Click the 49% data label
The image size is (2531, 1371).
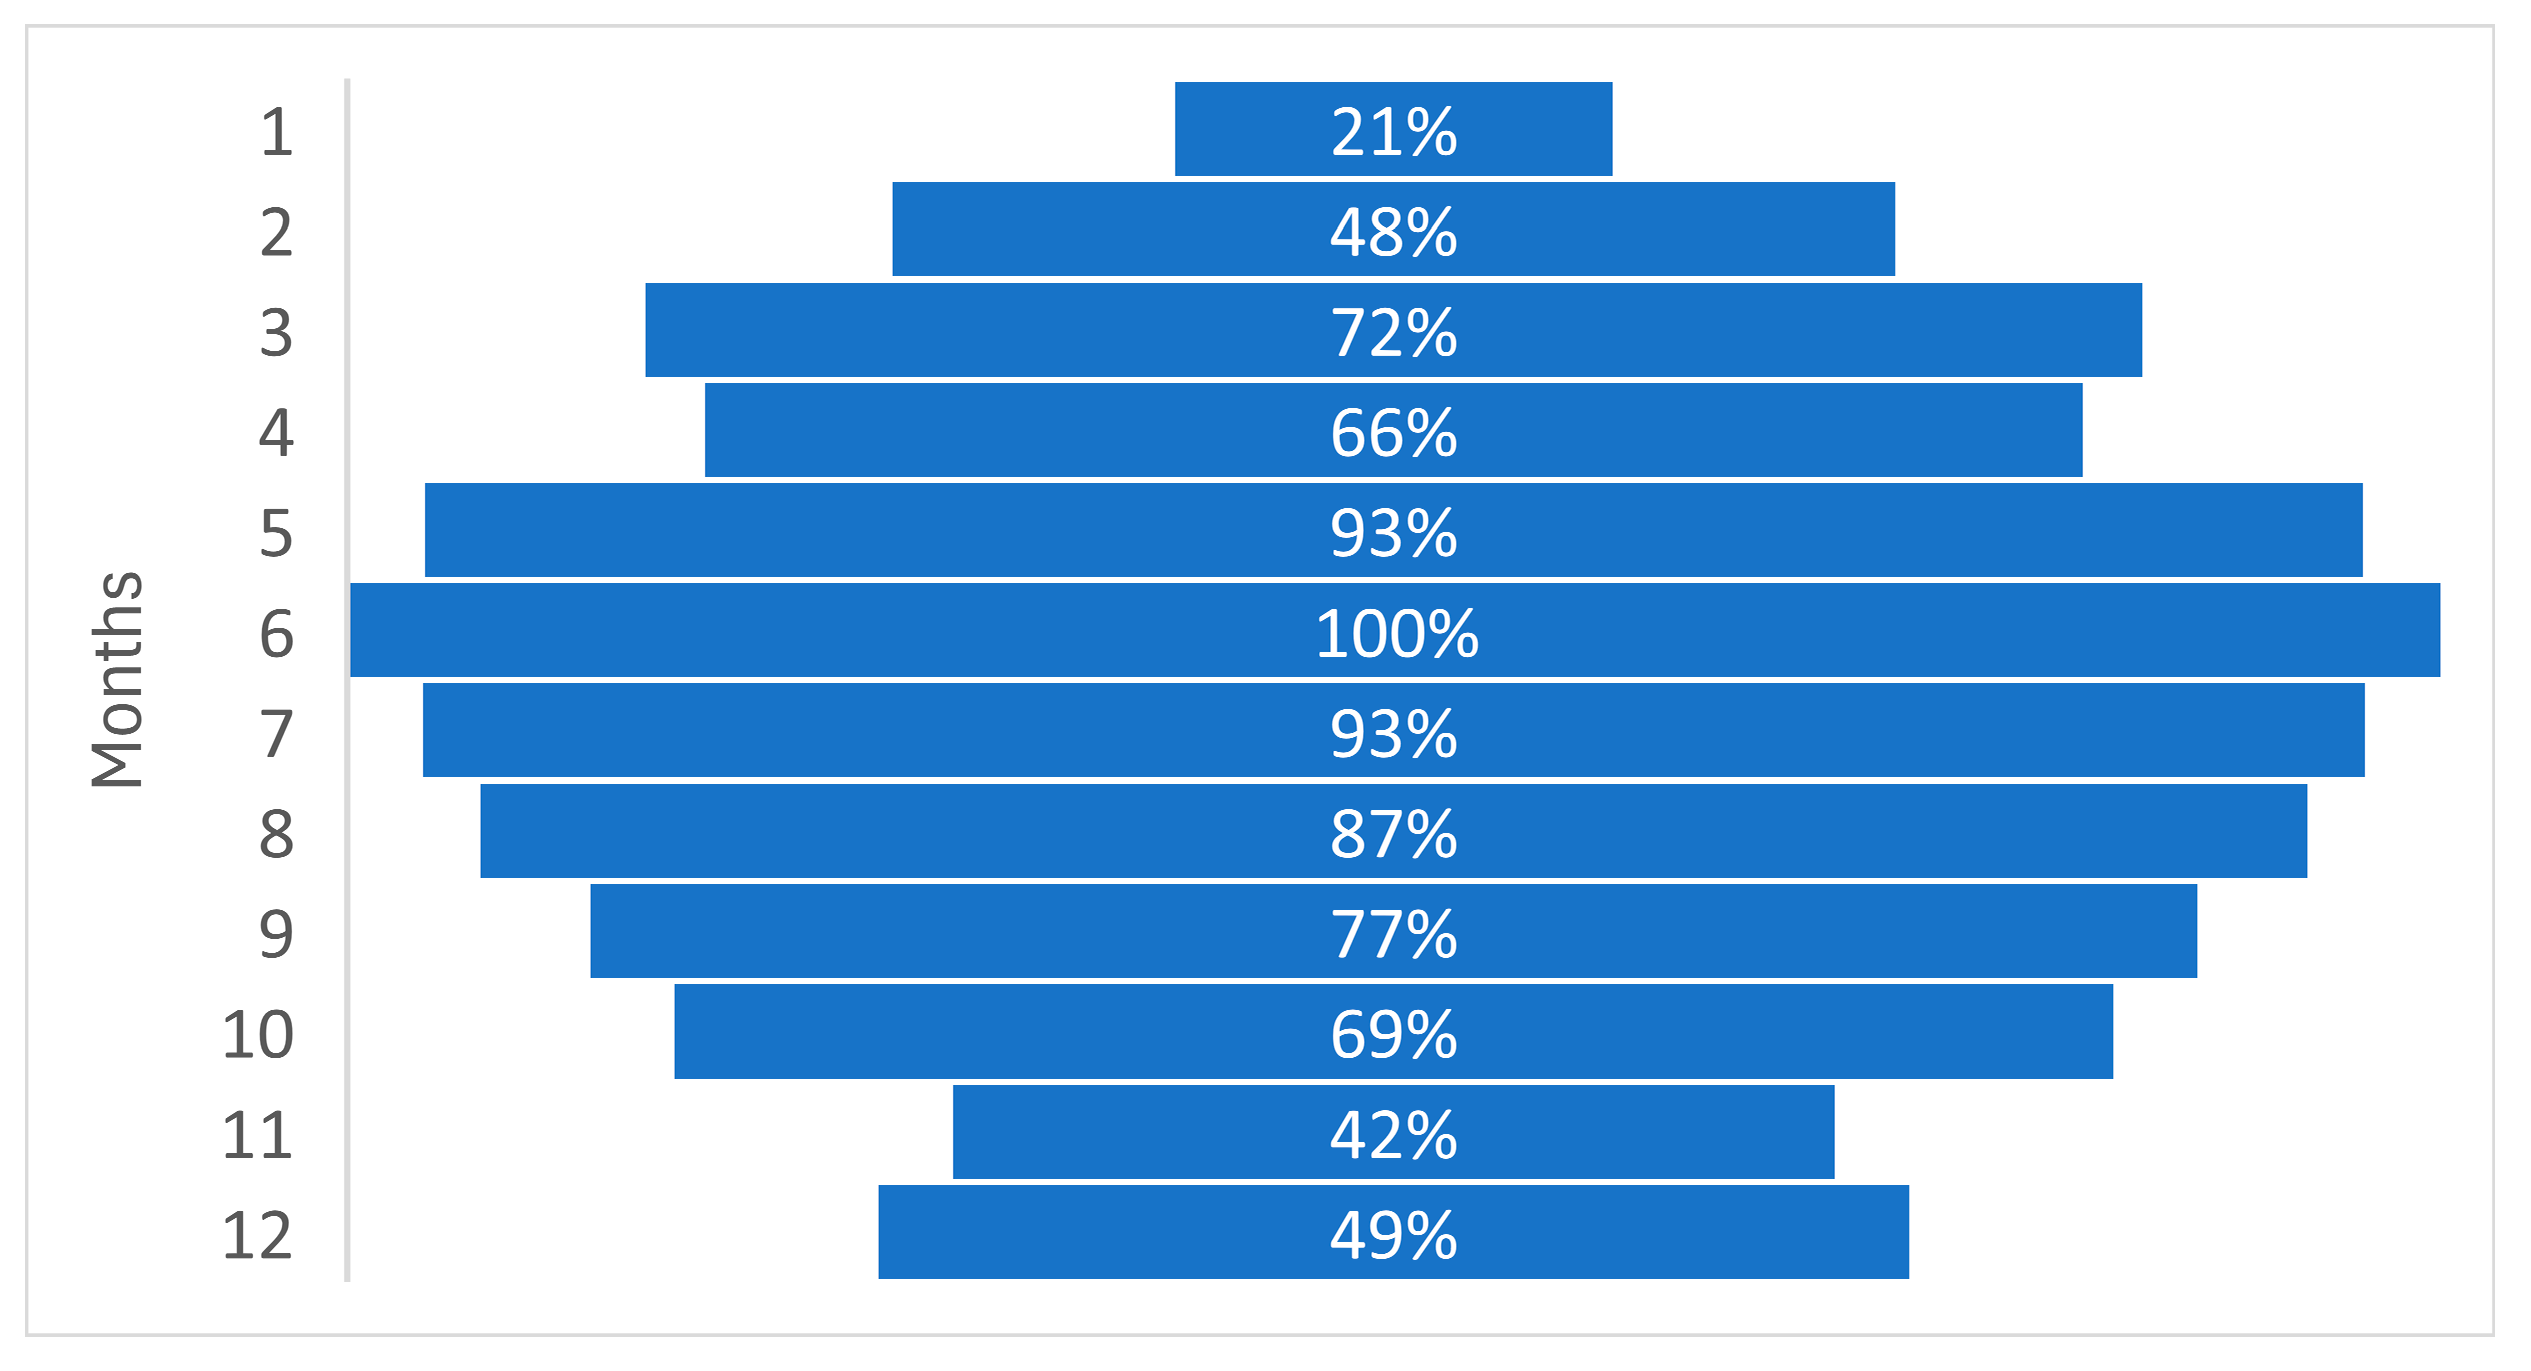(1393, 1235)
